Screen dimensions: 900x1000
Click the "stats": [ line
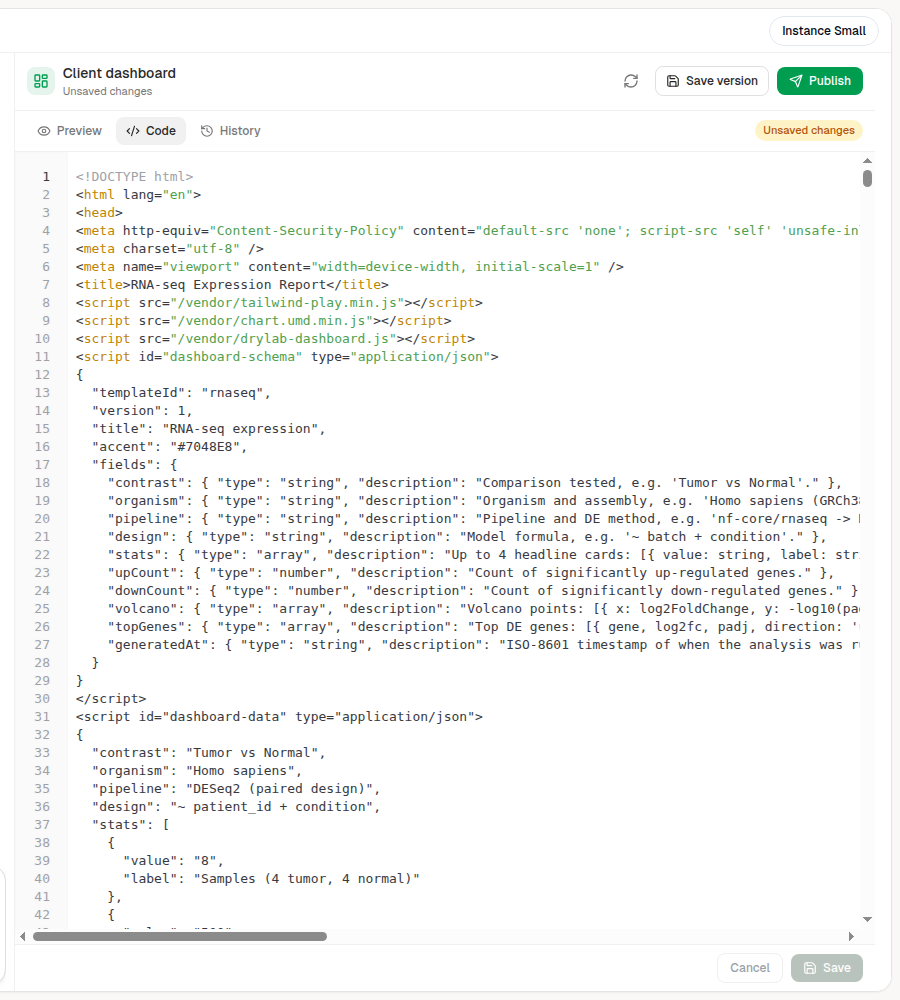[130, 825]
